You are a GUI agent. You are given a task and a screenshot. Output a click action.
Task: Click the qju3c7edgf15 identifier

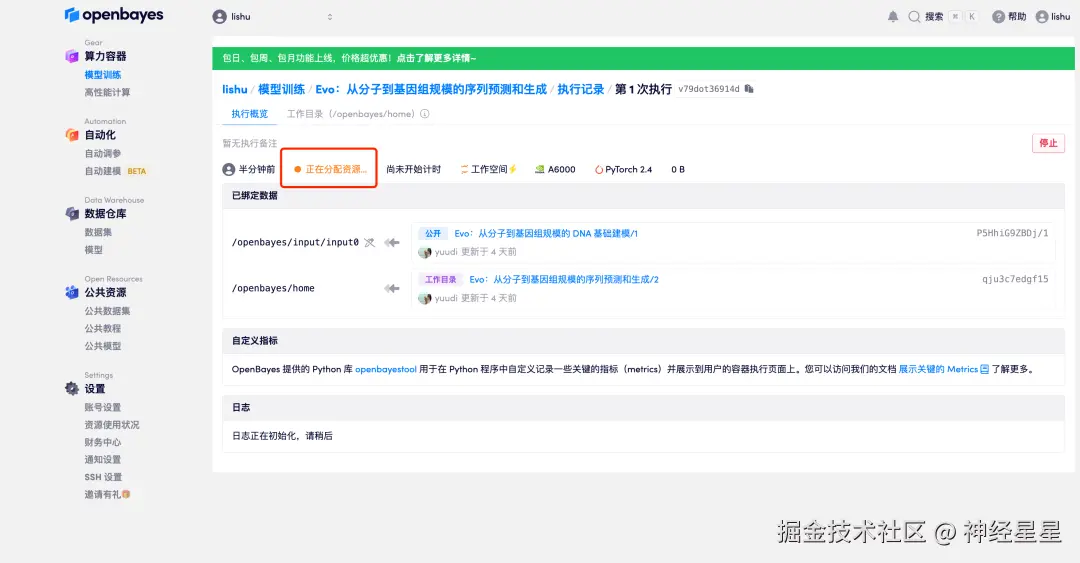tap(1015, 279)
